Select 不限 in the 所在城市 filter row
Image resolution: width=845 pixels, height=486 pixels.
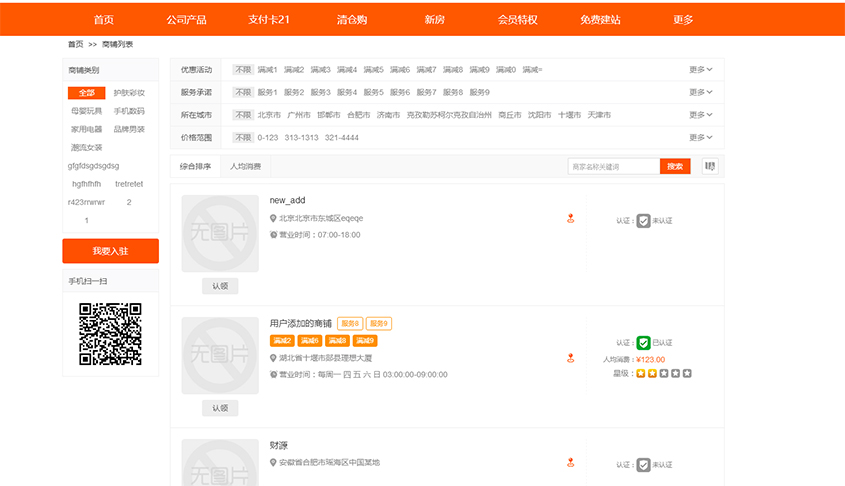(243, 115)
